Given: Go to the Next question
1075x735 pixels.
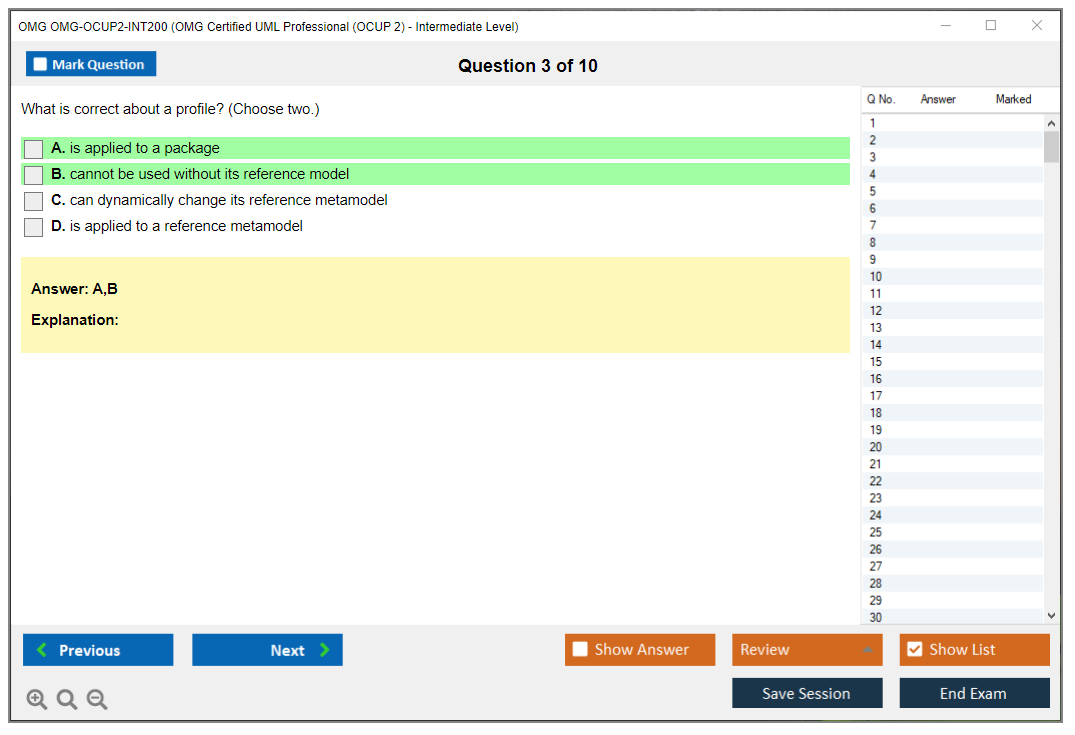Looking at the screenshot, I should (x=267, y=650).
